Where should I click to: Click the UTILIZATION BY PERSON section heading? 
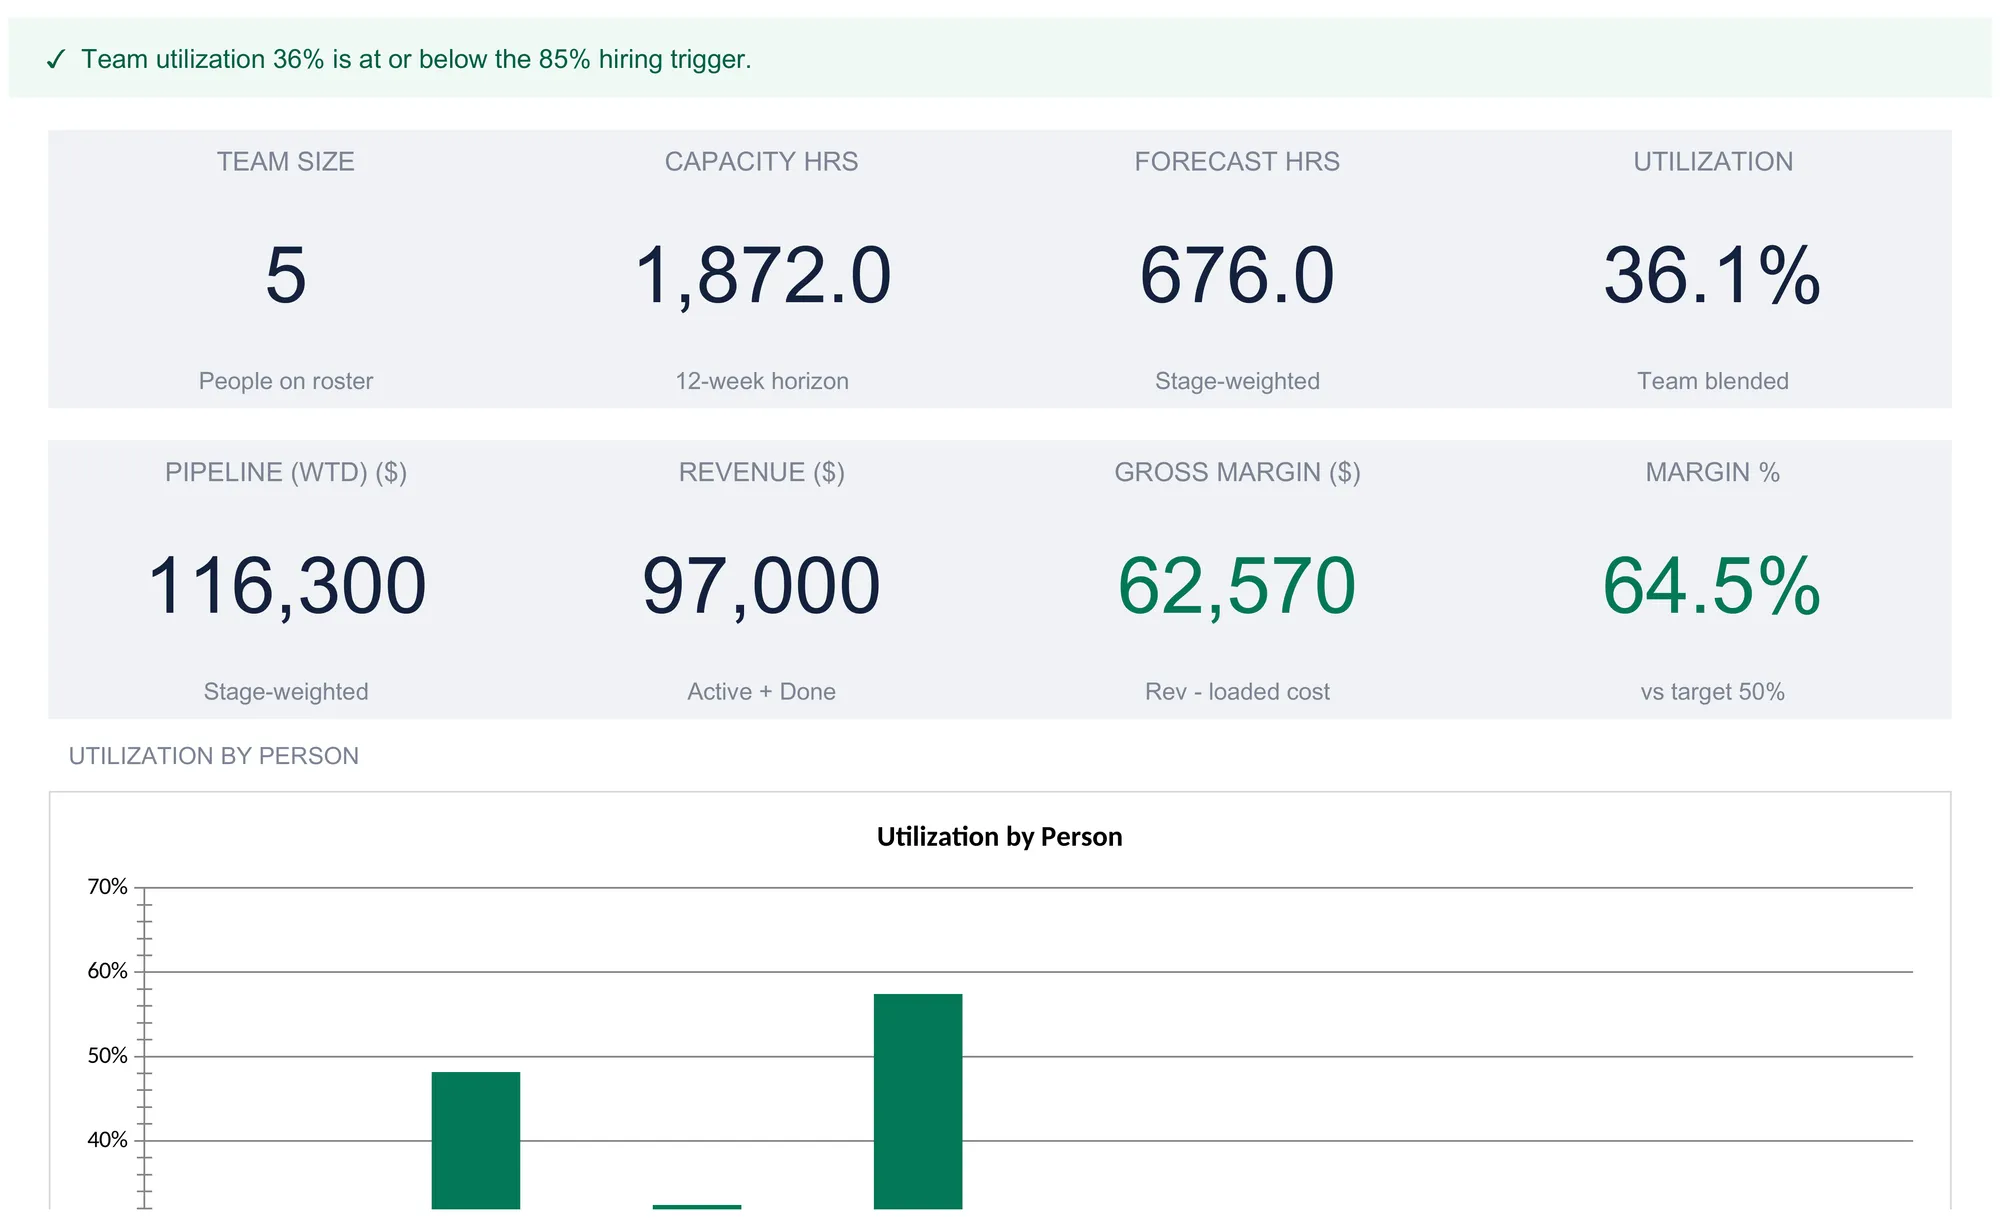click(214, 756)
